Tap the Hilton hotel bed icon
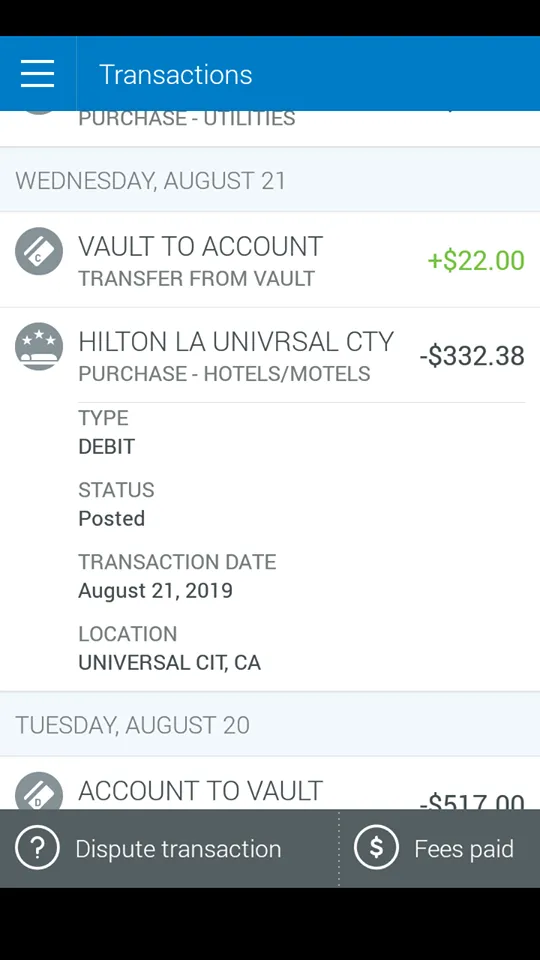 [x=39, y=347]
